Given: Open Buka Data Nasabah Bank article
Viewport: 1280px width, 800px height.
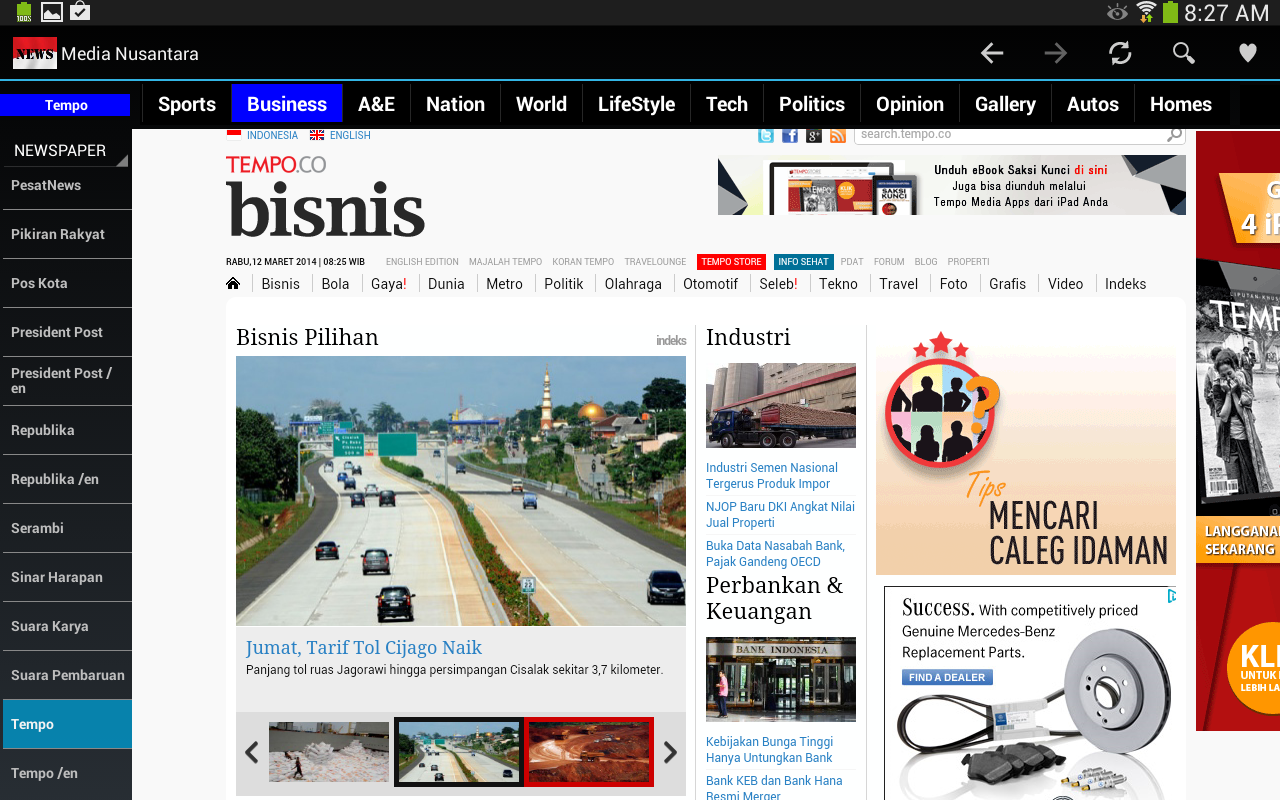Looking at the screenshot, I should tap(775, 553).
